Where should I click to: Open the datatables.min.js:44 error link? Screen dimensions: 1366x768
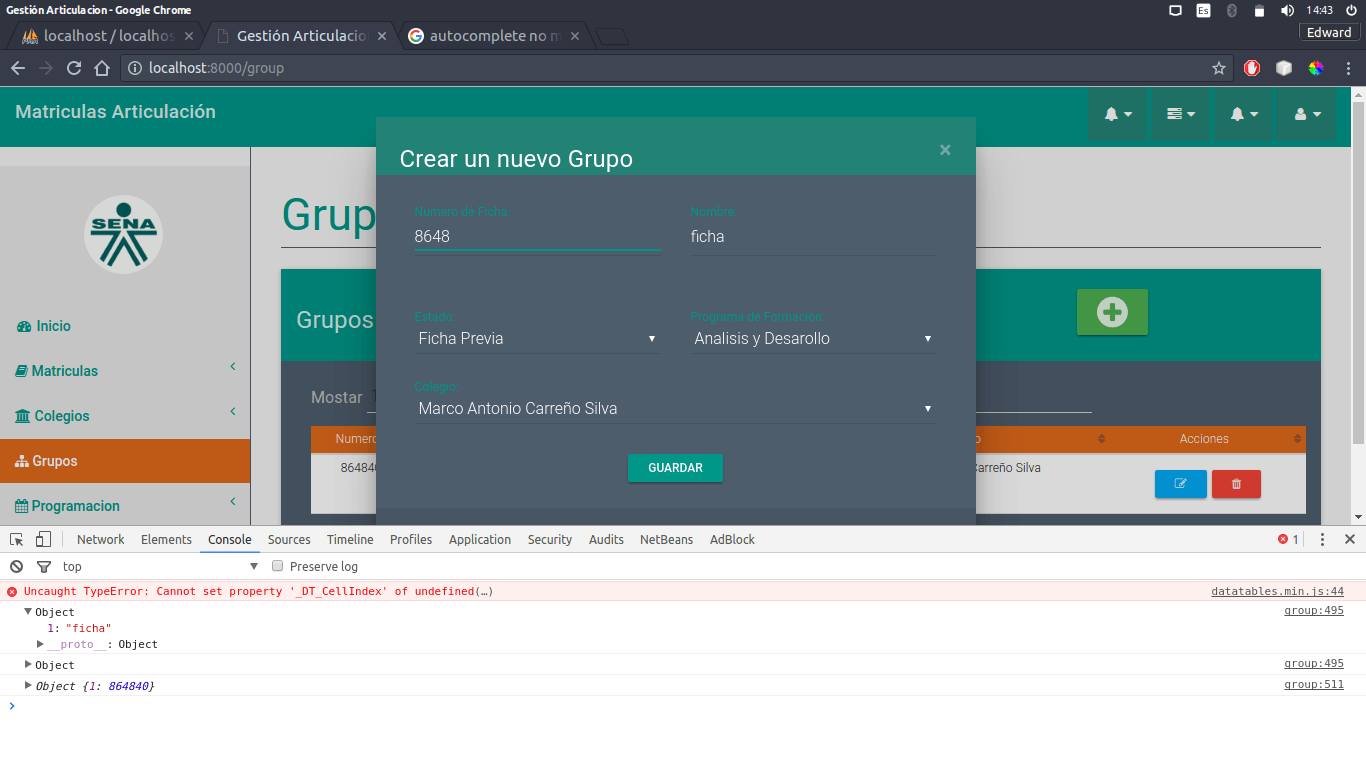[1277, 591]
